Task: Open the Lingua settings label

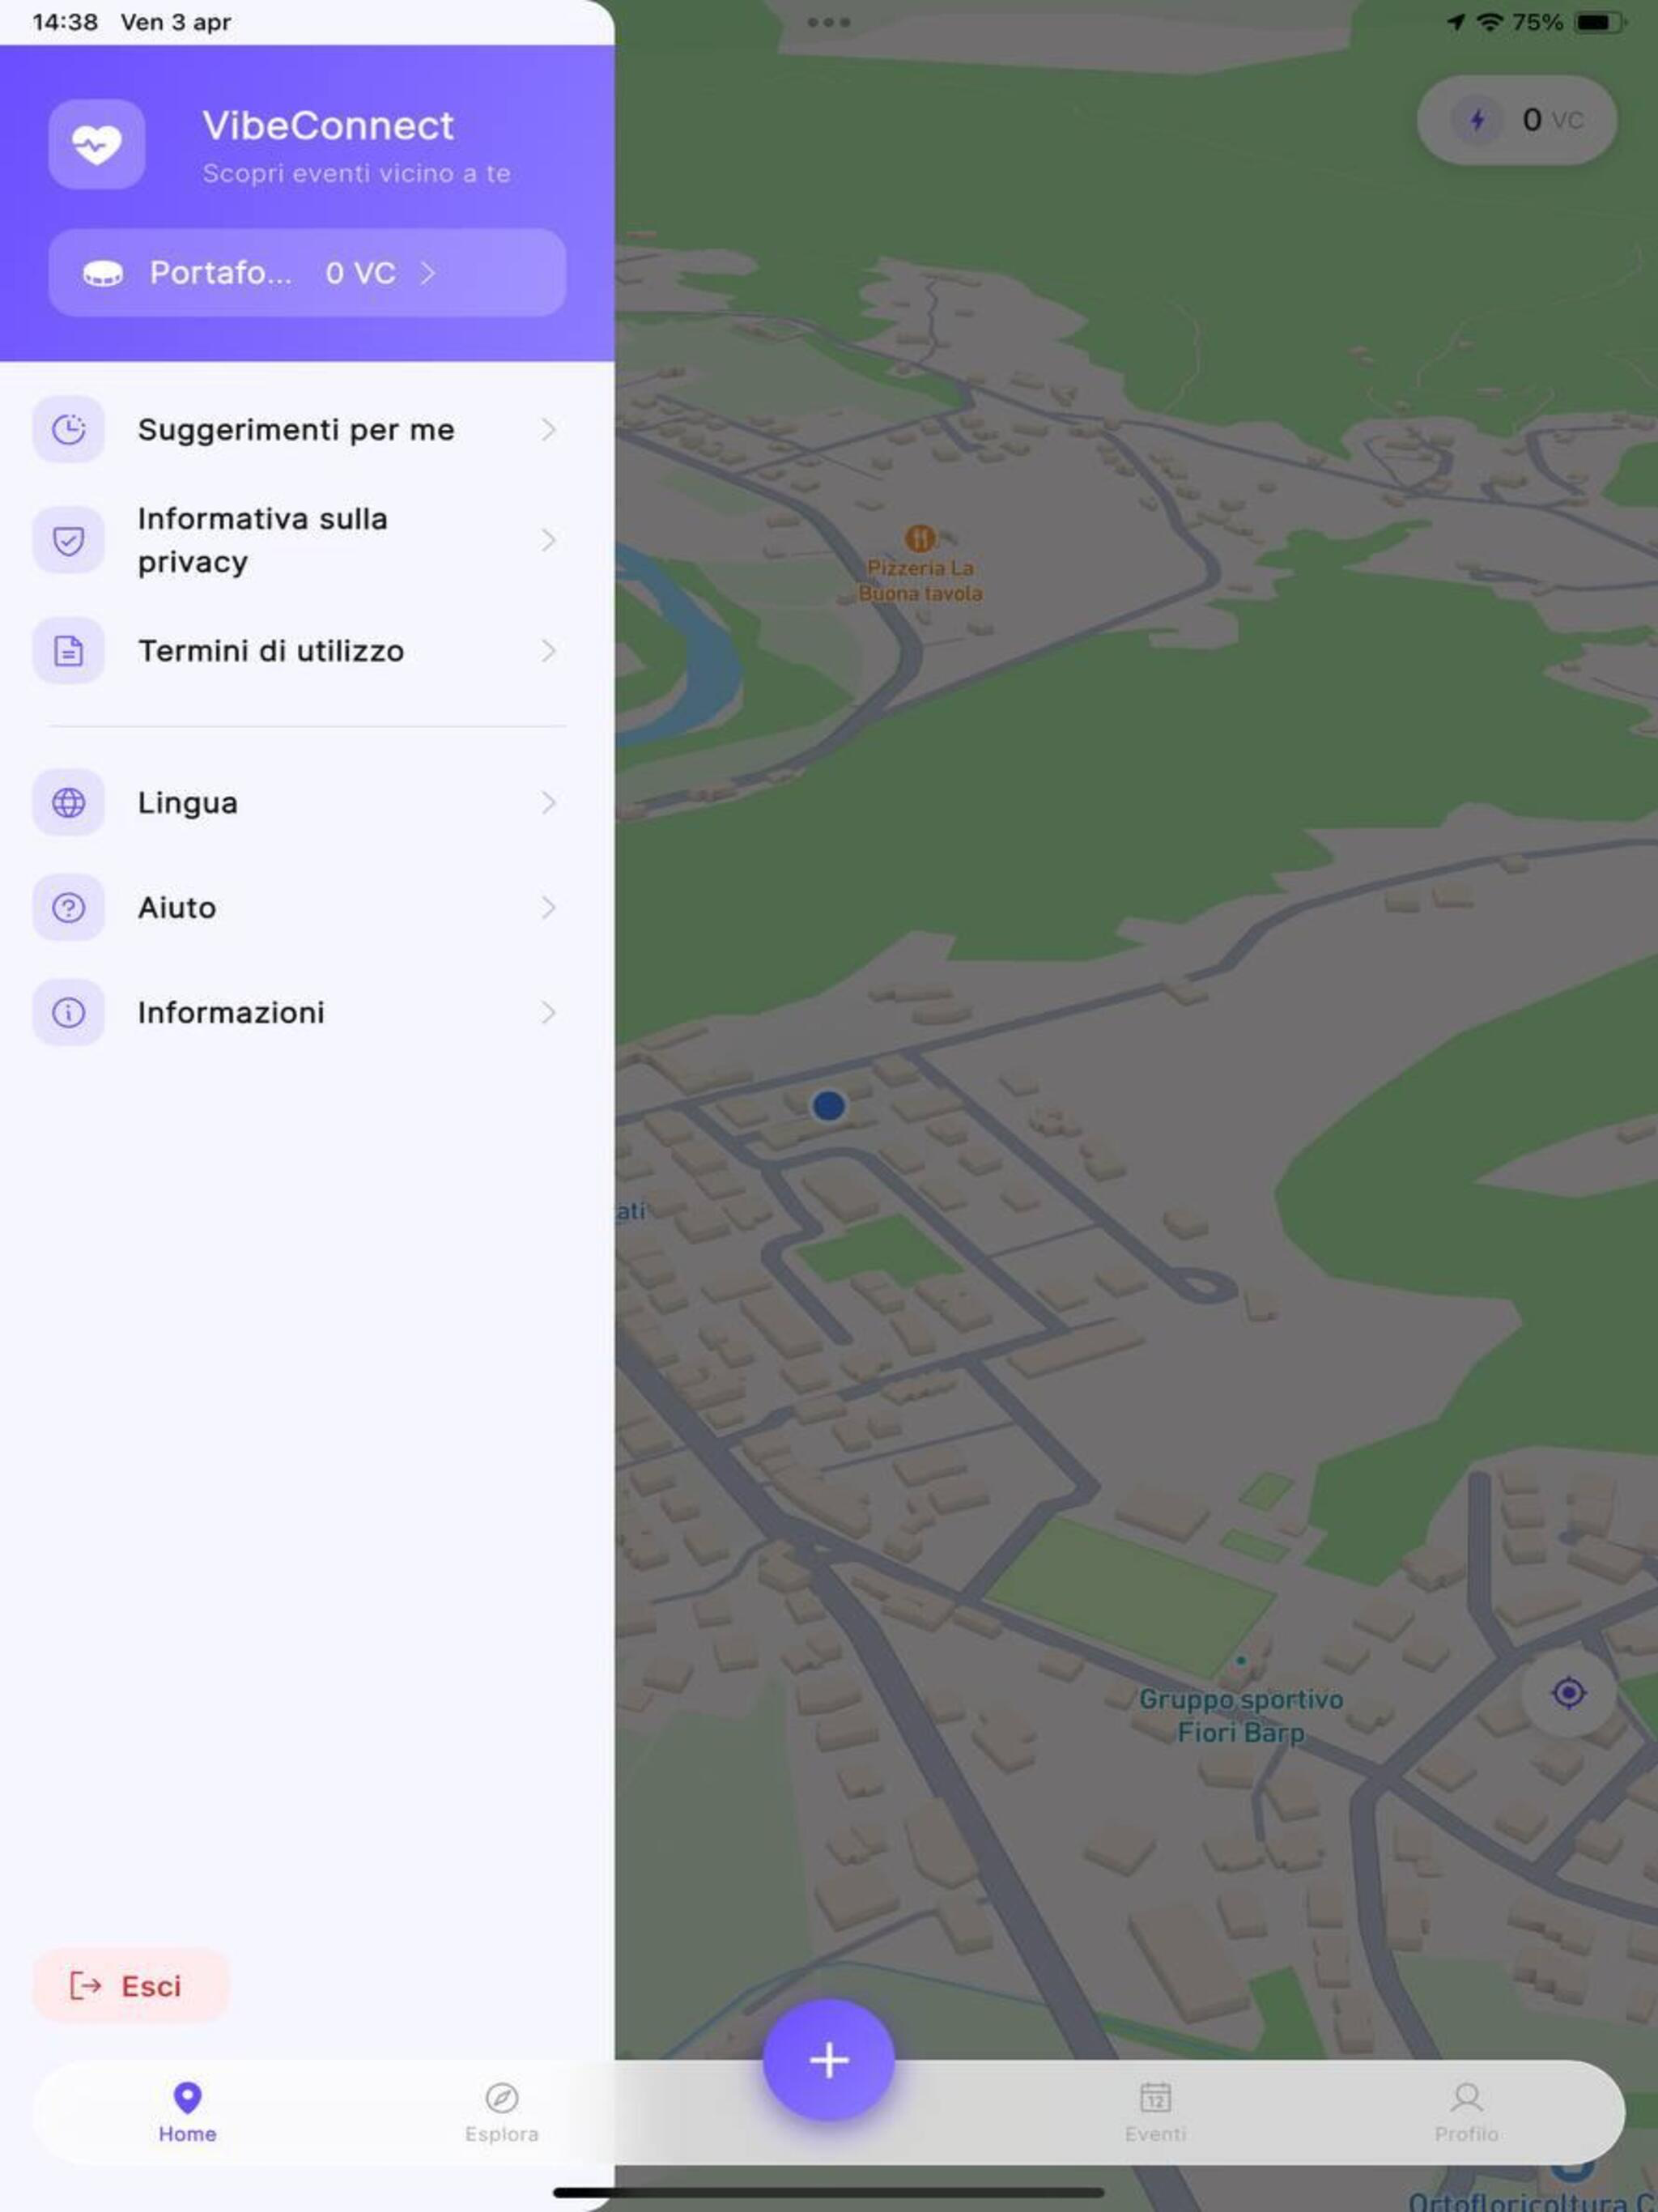Action: click(x=188, y=802)
